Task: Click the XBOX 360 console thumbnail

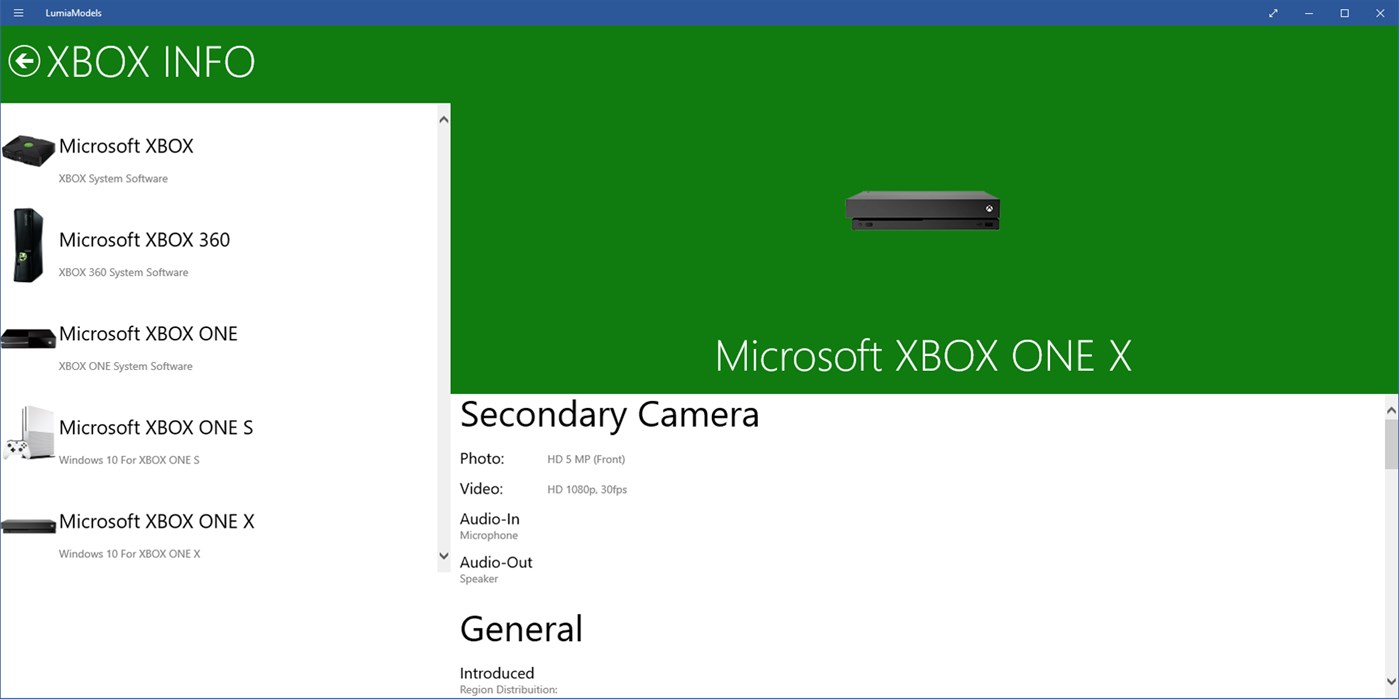Action: (x=28, y=245)
